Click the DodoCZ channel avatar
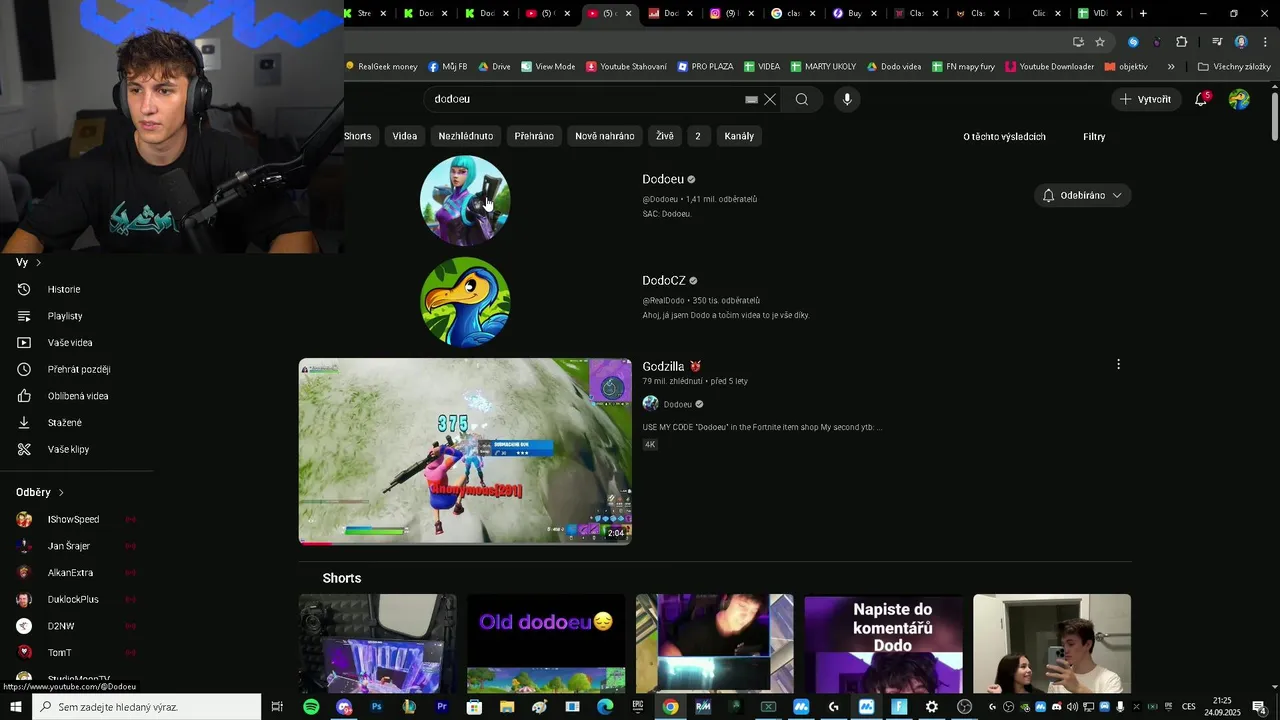1280x720 pixels. point(465,302)
